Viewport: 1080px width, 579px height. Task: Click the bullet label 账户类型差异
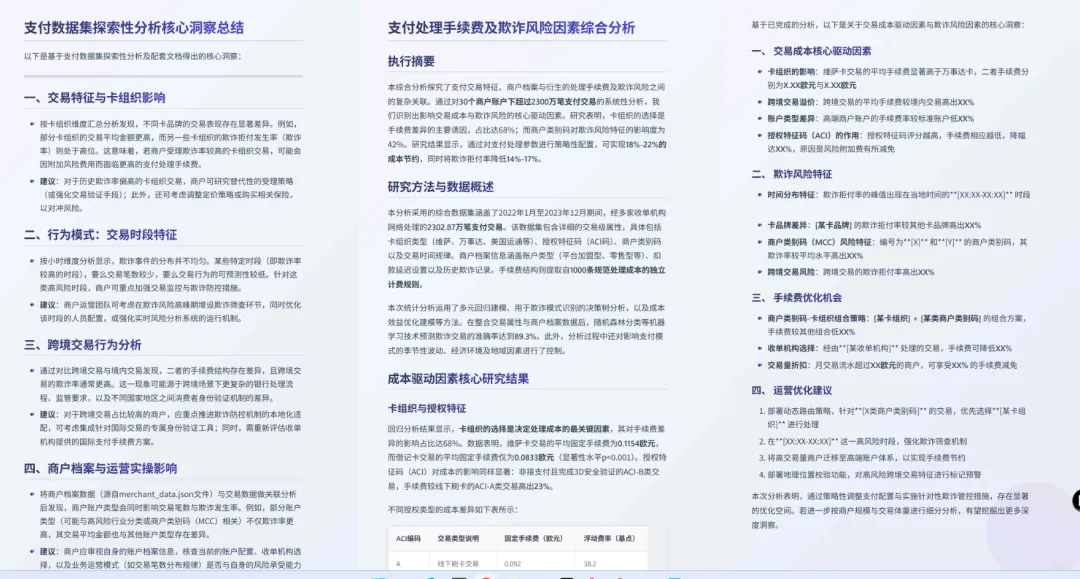(x=791, y=118)
